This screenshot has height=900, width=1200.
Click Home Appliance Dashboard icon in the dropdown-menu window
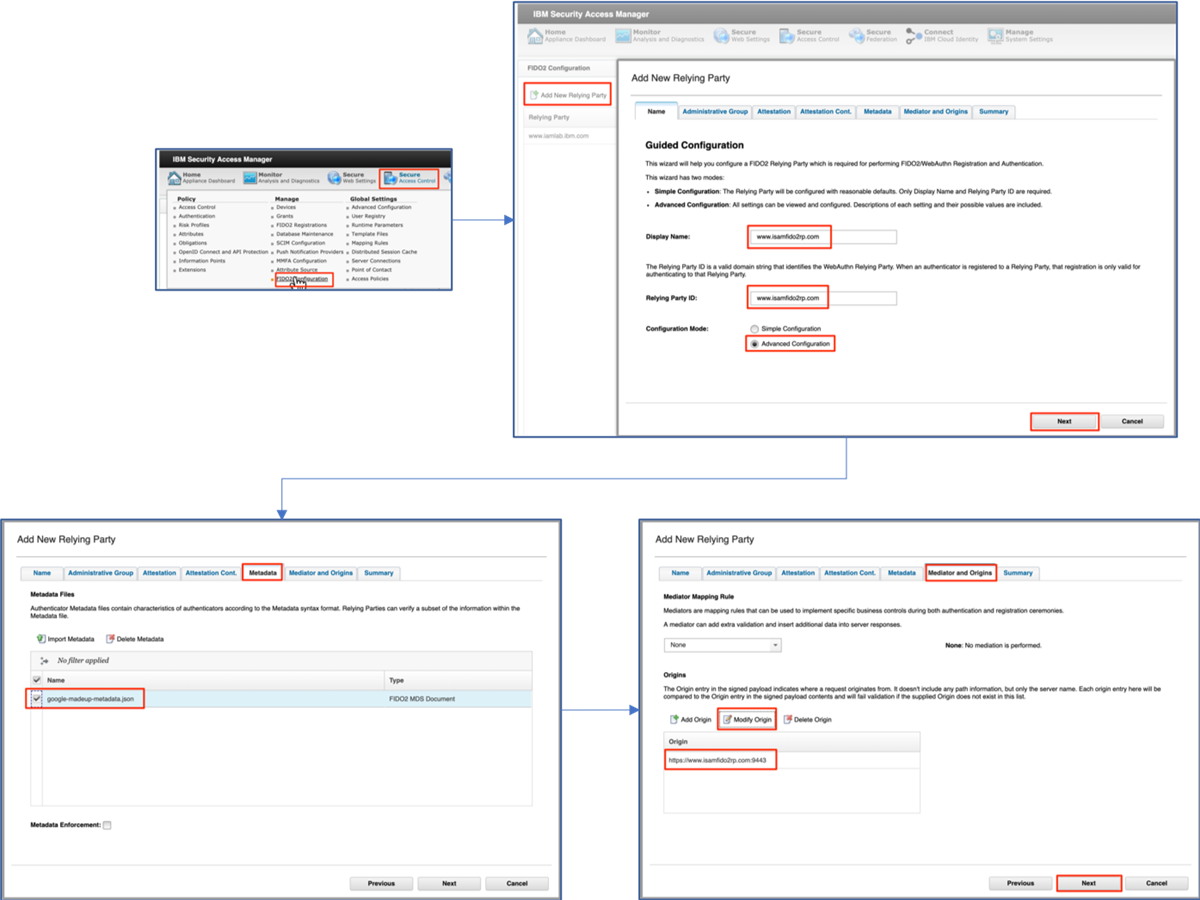coord(173,177)
